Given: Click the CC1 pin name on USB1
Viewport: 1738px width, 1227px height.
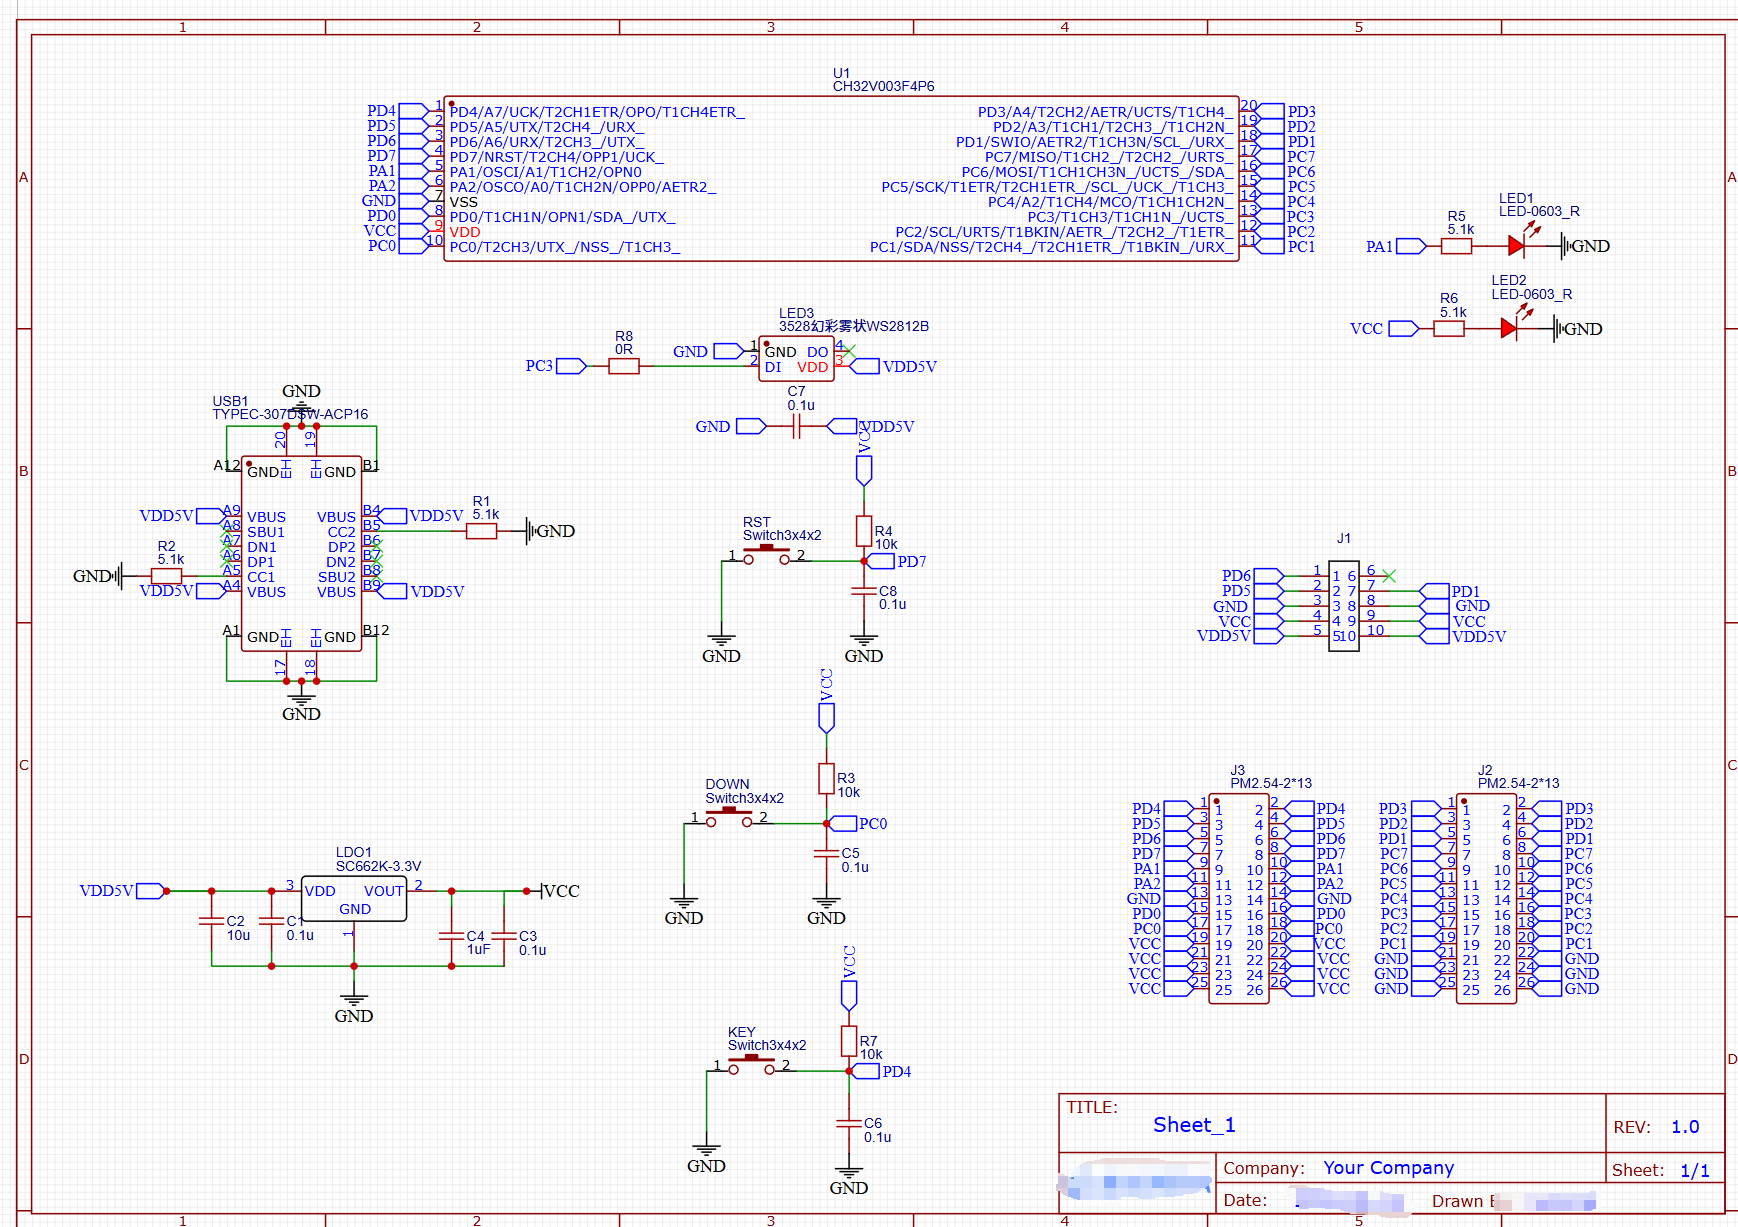Looking at the screenshot, I should coord(261,577).
